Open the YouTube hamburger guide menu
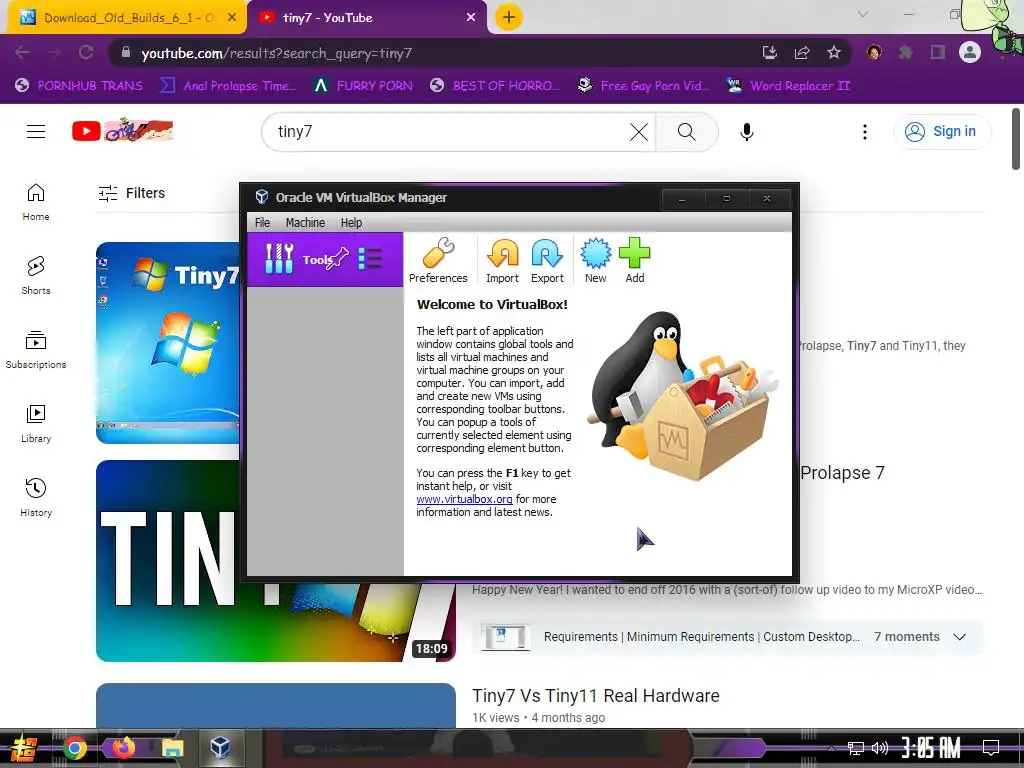The height and width of the screenshot is (768, 1024). pyautogui.click(x=36, y=132)
